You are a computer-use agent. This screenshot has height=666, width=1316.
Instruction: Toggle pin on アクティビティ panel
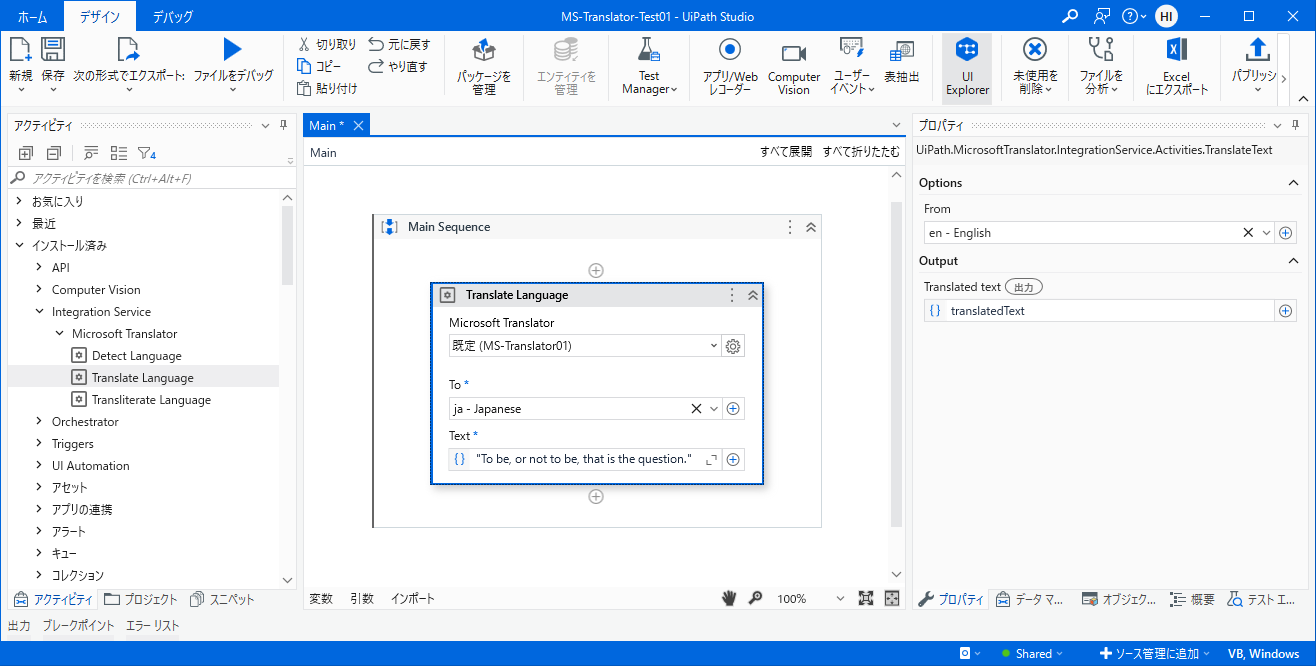[x=284, y=125]
